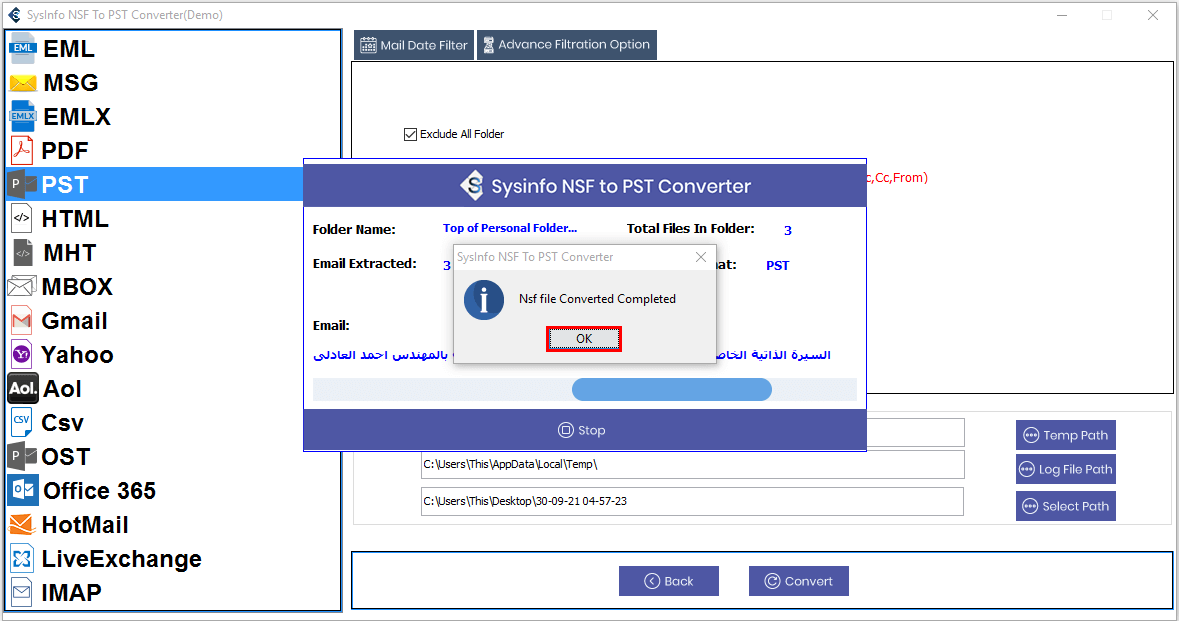Select the OST format icon
Screen dimensions: 1179x621
click(x=22, y=456)
